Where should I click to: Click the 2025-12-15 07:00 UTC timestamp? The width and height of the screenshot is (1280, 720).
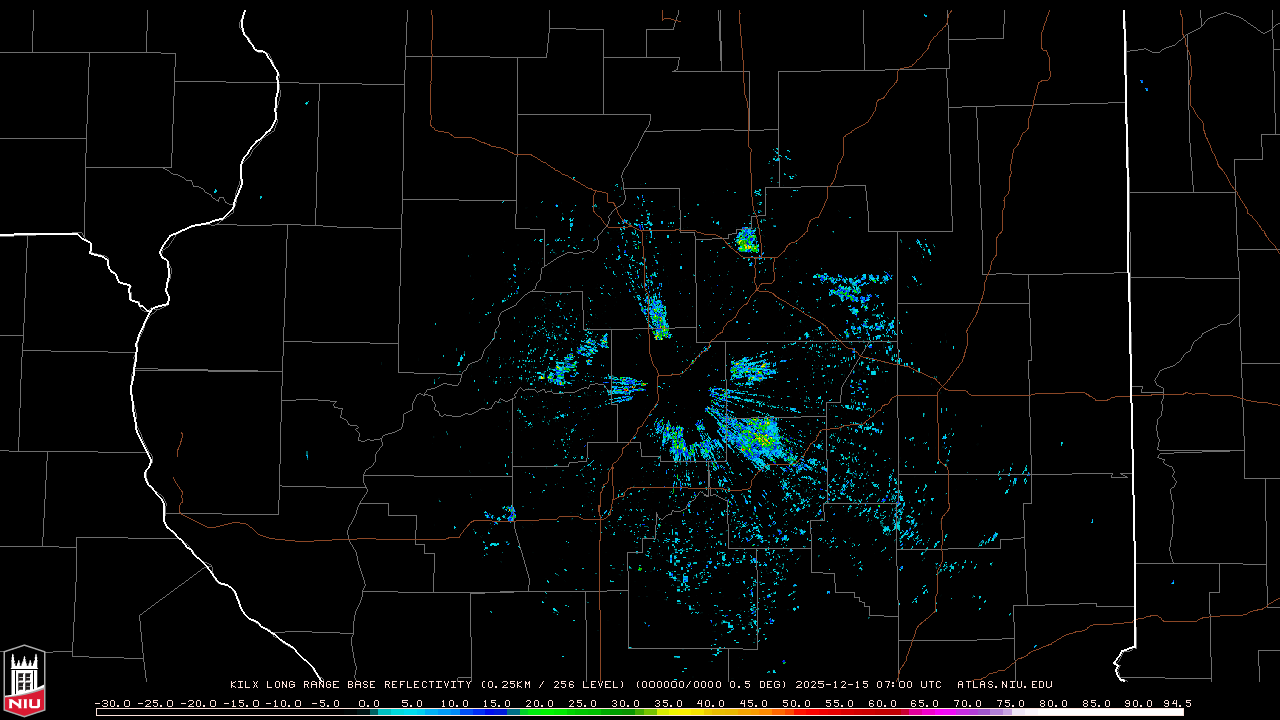coord(868,685)
